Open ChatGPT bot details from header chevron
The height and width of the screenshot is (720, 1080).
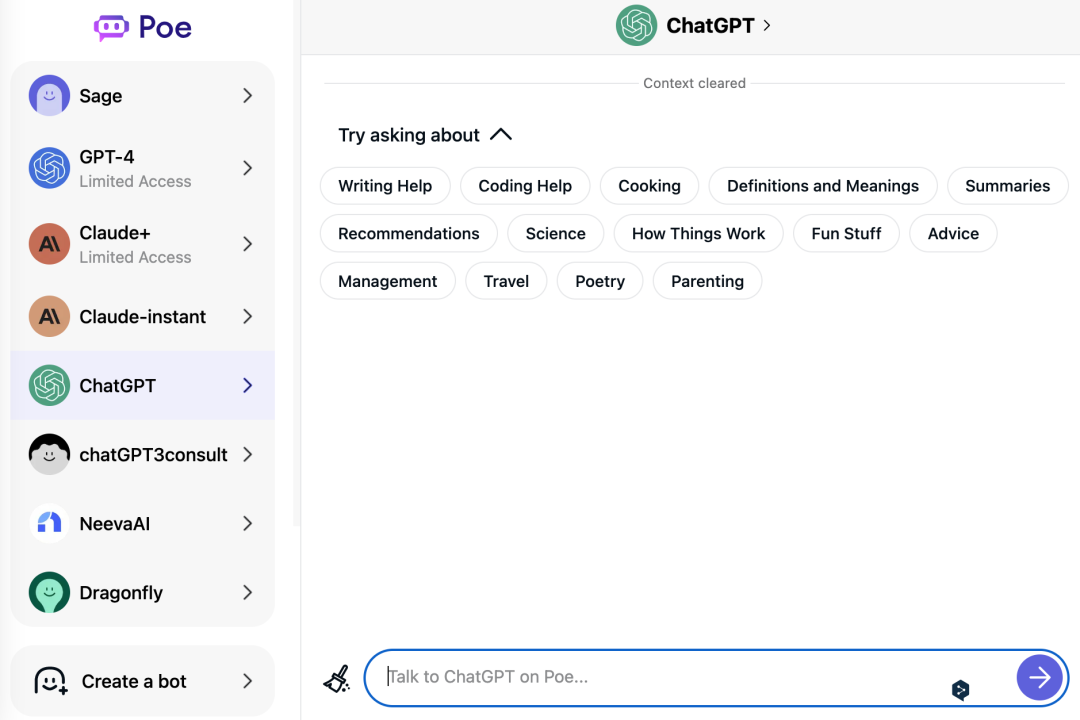[767, 25]
